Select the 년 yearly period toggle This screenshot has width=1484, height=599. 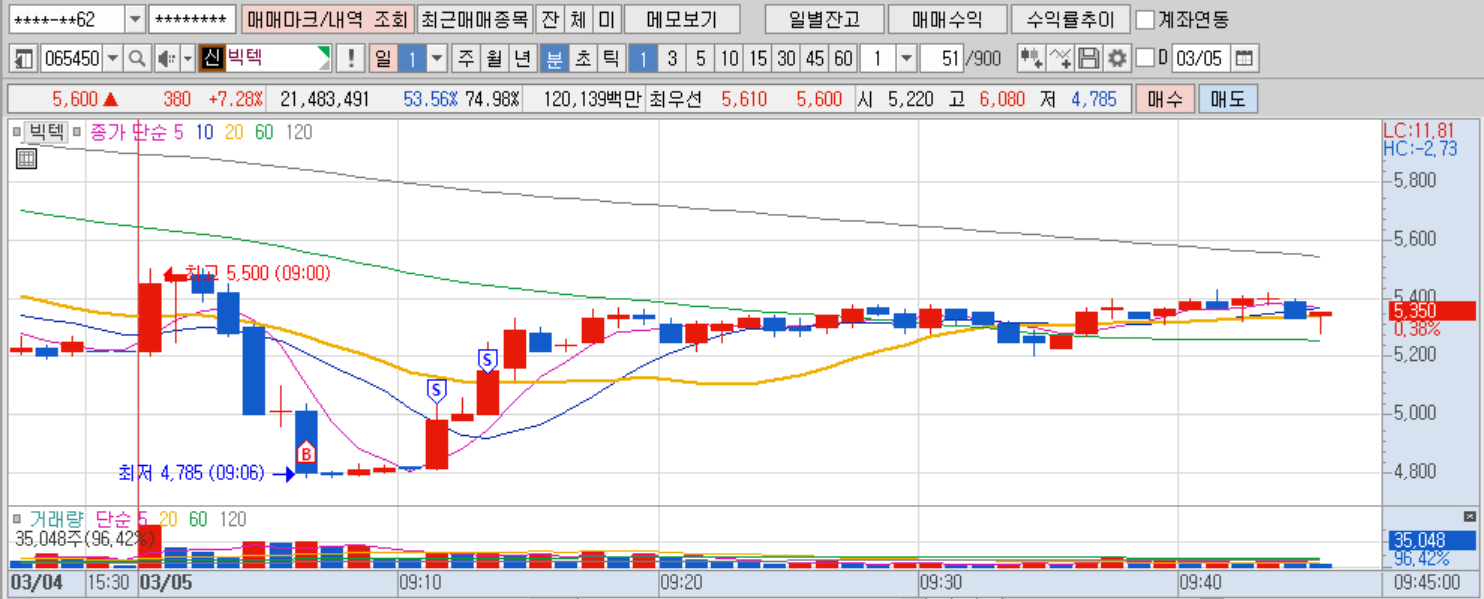522,59
